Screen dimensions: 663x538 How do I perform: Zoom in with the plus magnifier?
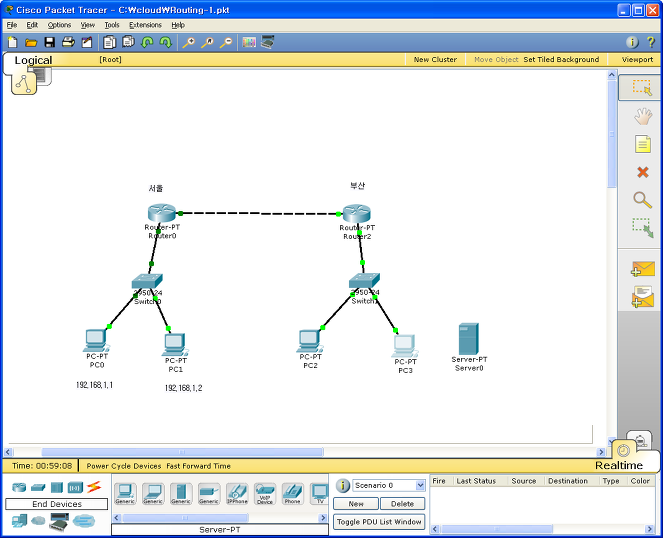click(188, 42)
